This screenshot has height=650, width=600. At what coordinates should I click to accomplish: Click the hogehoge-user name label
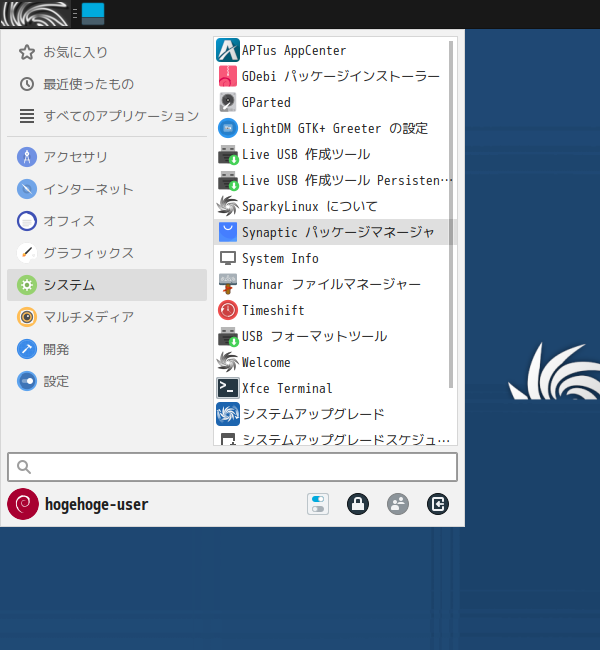click(x=96, y=504)
